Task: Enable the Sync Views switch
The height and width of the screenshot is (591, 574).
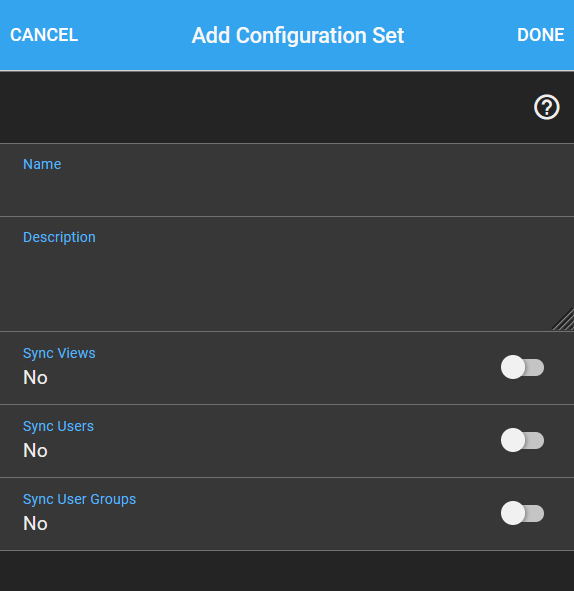Action: 522,367
